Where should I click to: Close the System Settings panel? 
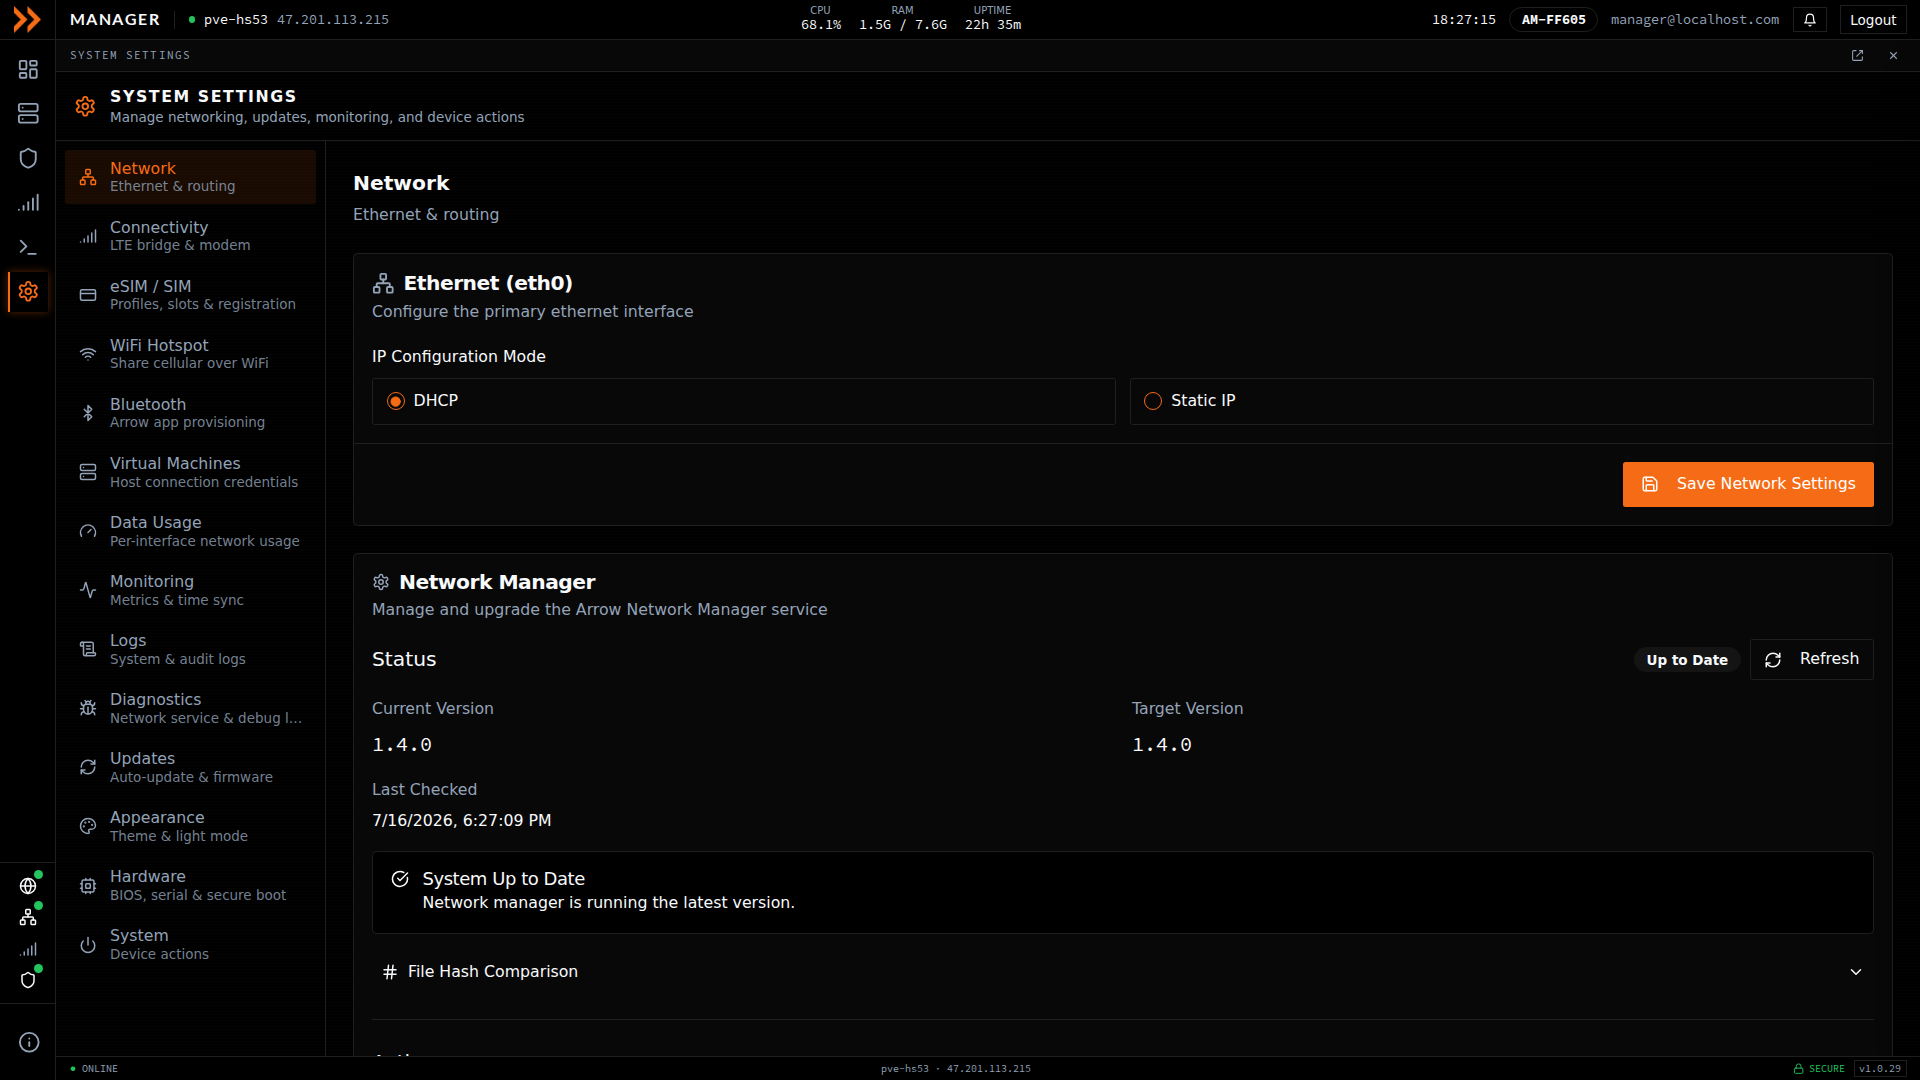tap(1893, 56)
